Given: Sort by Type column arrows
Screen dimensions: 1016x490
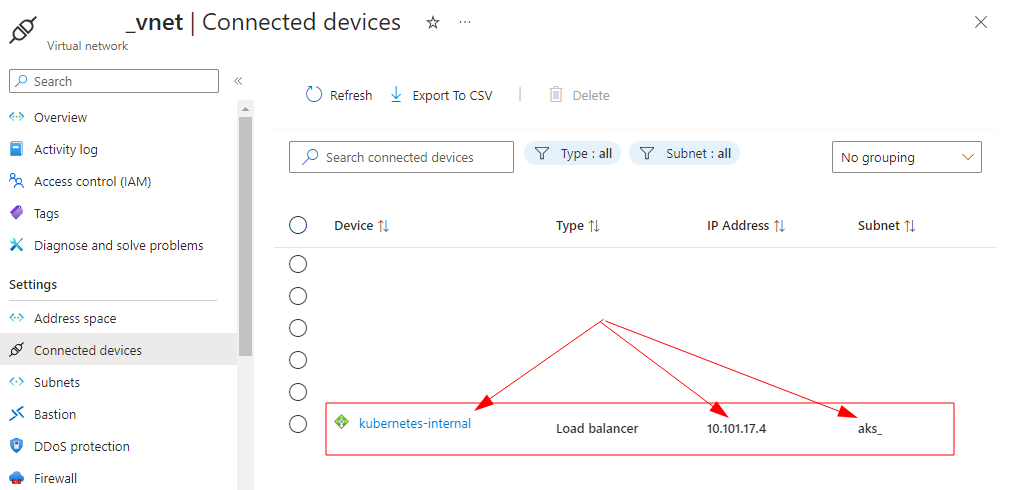Looking at the screenshot, I should pos(594,226).
